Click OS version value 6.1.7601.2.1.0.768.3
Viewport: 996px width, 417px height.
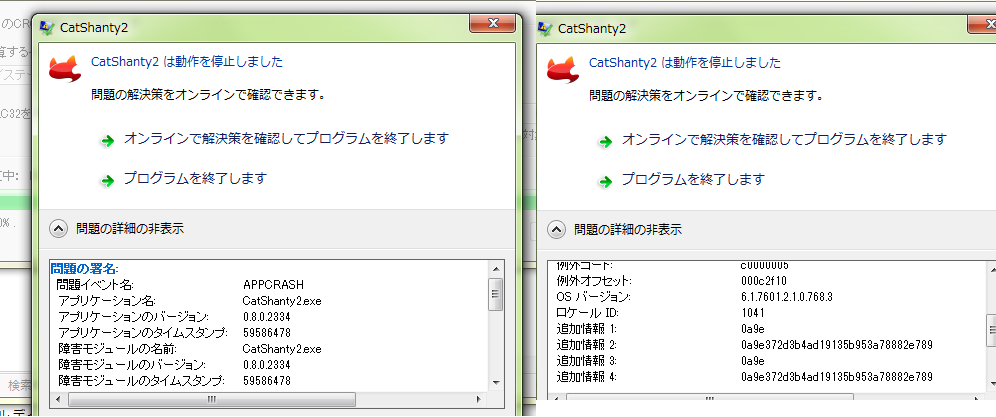pos(786,297)
